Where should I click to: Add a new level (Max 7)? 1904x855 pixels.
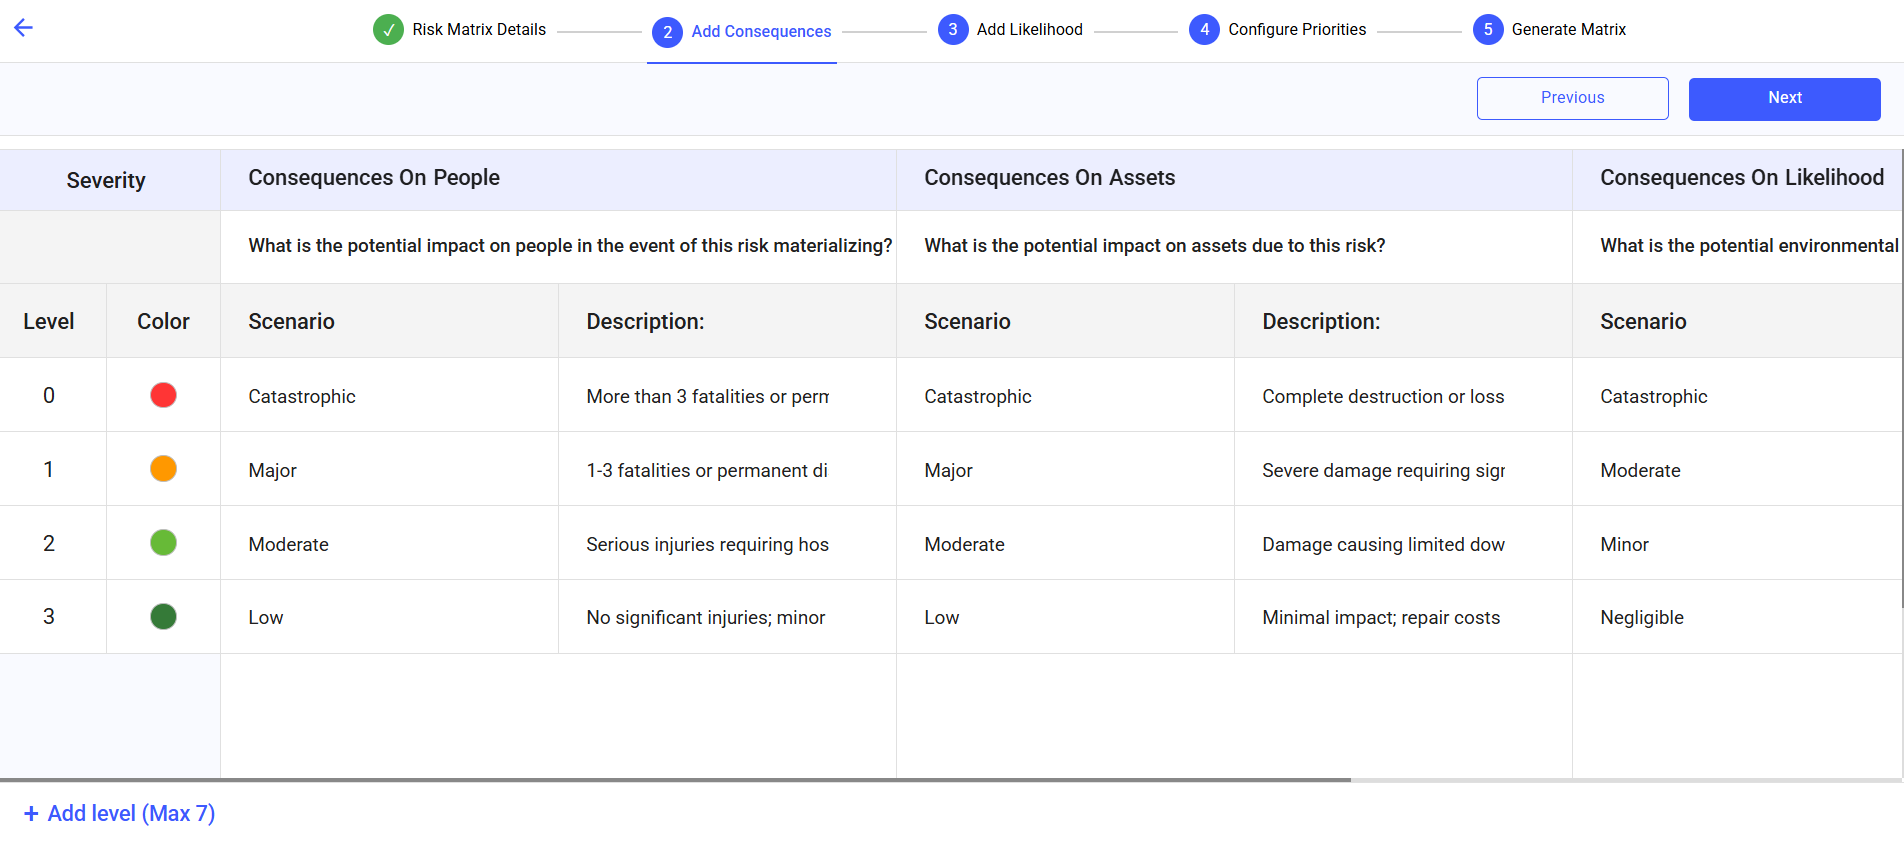119,814
